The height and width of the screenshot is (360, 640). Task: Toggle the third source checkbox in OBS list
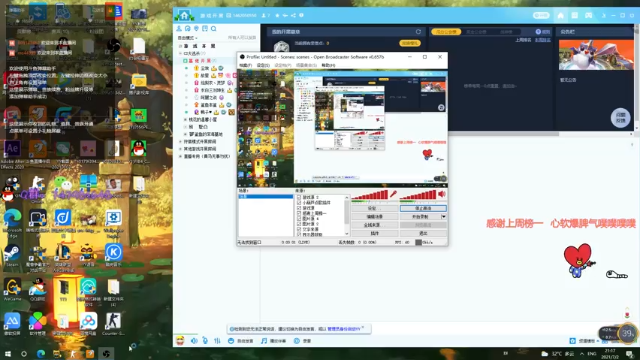click(x=299, y=208)
